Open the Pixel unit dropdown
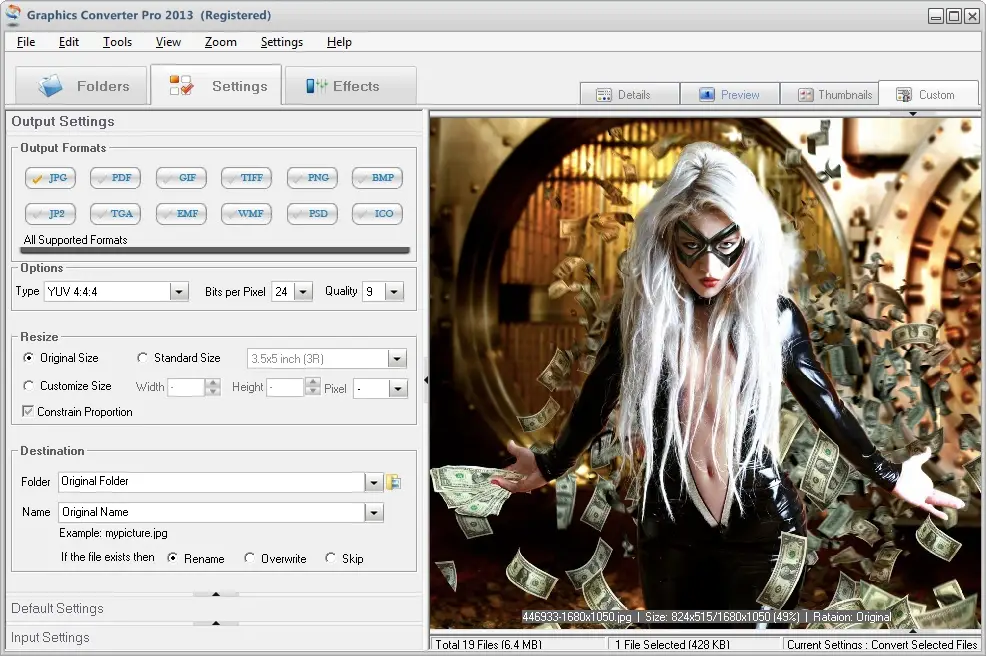 click(397, 389)
